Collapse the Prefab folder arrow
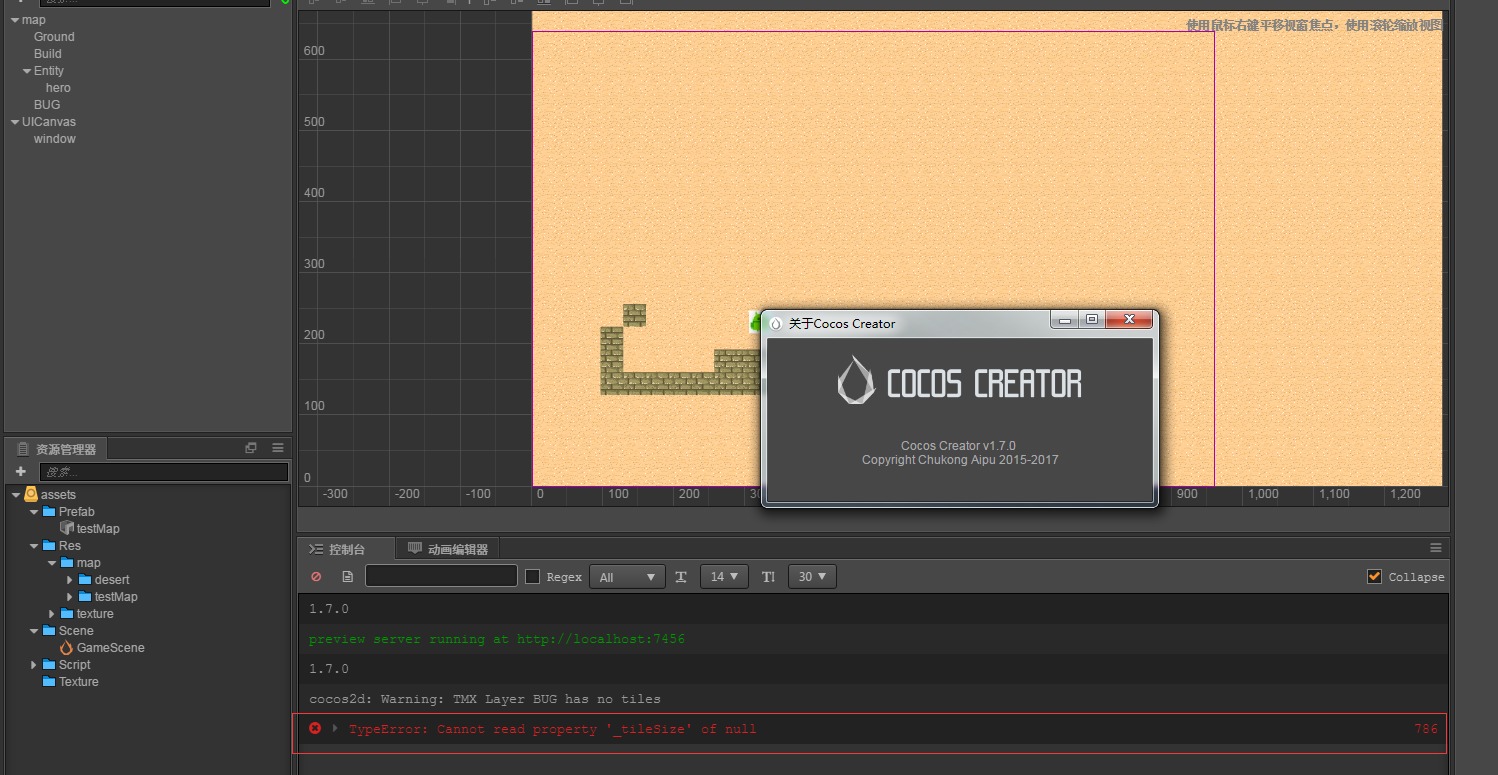This screenshot has width=1498, height=775. click(34, 511)
